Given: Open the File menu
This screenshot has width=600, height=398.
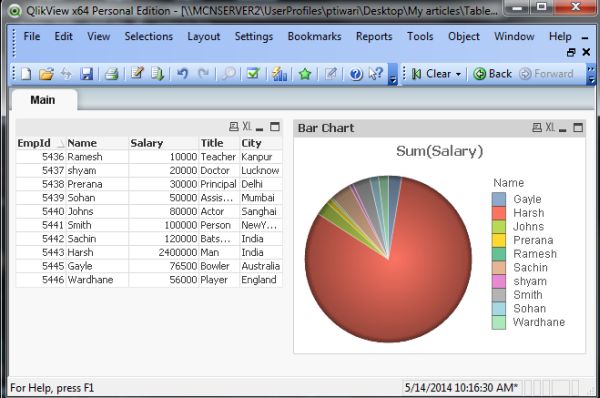Looking at the screenshot, I should (x=32, y=36).
